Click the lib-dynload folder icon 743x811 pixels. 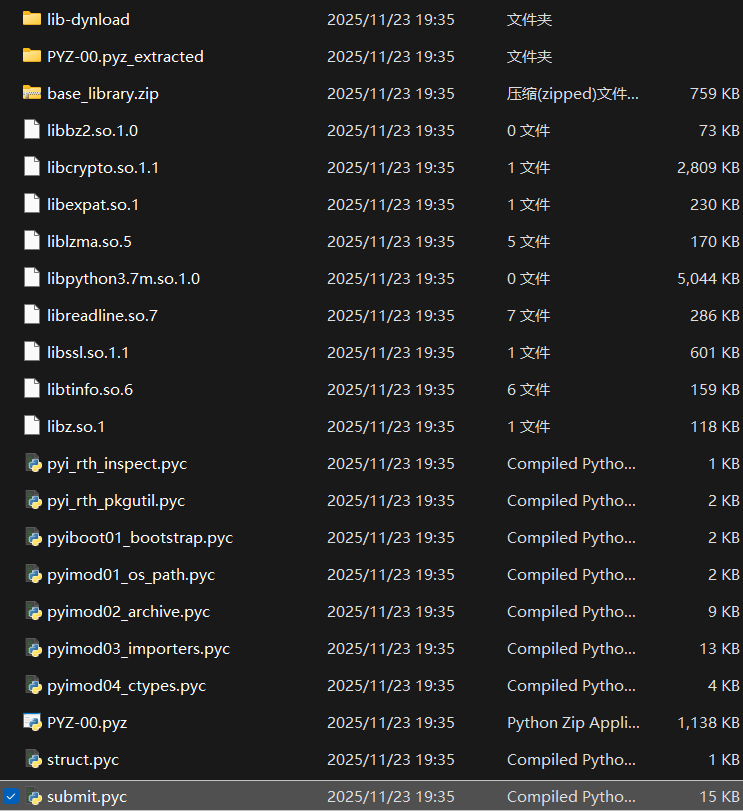[x=32, y=19]
